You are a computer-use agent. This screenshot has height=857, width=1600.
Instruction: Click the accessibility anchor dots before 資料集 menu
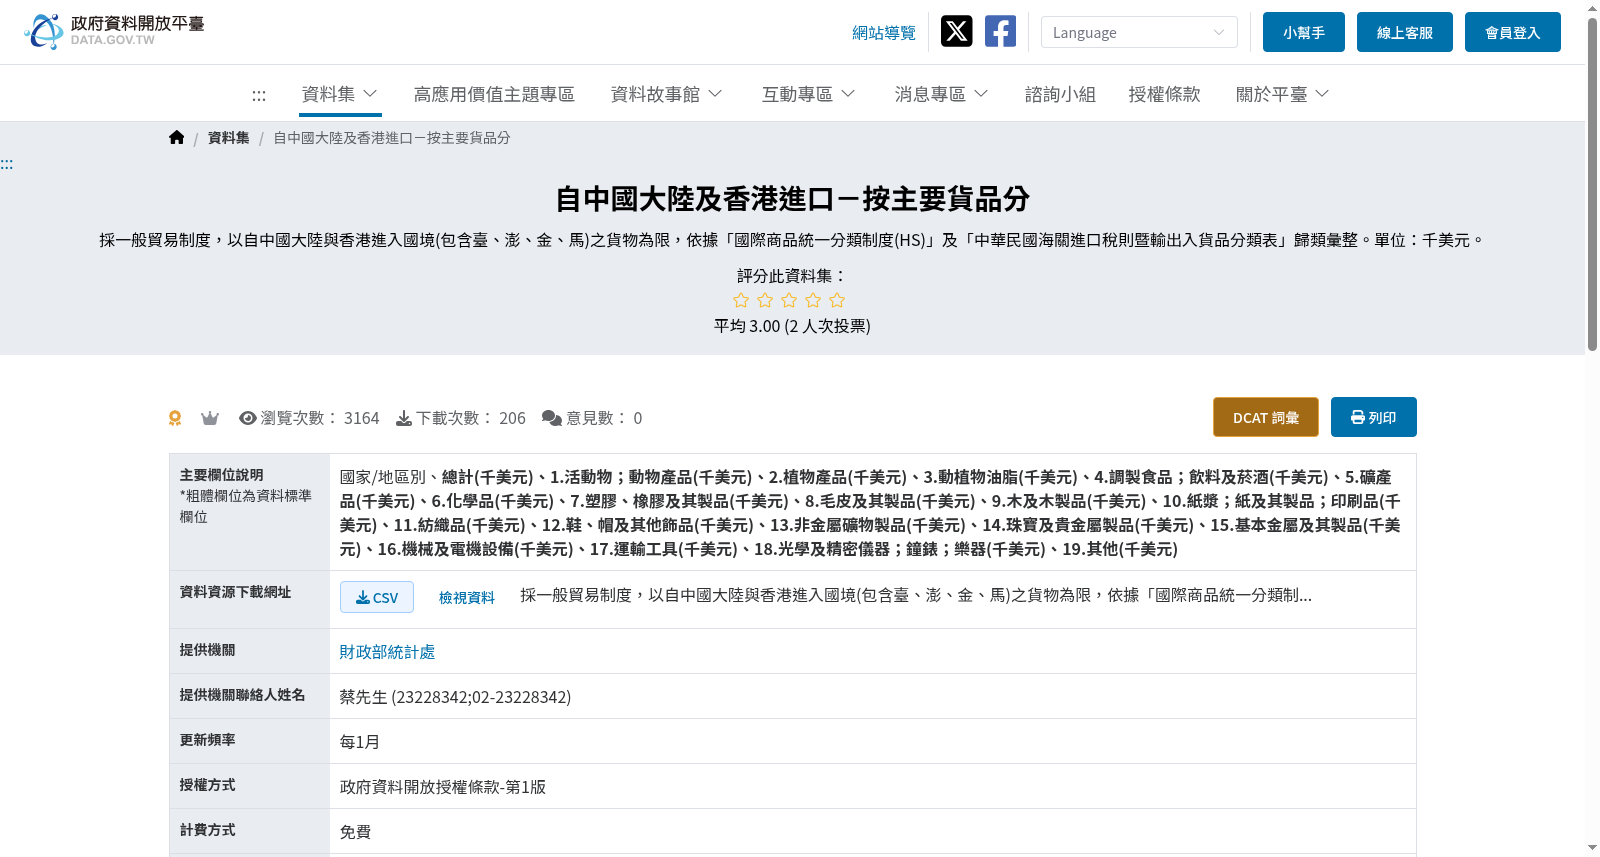point(259,95)
